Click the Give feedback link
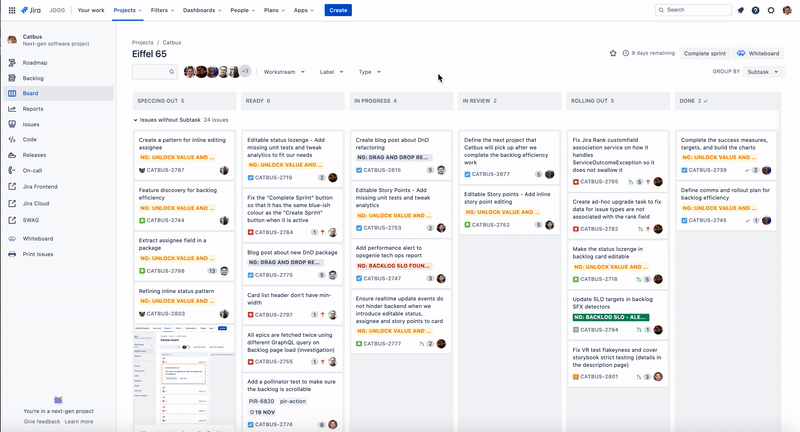Viewport: 800px width, 432px height. (x=42, y=422)
